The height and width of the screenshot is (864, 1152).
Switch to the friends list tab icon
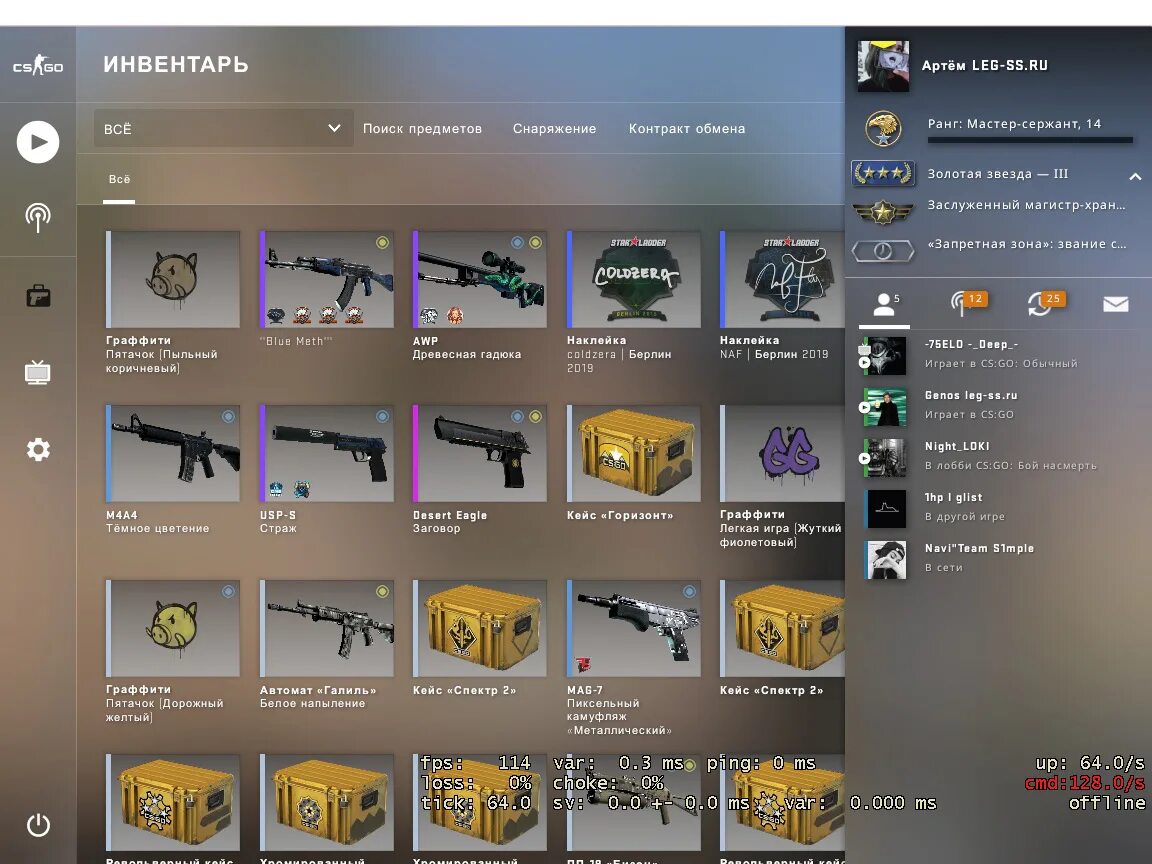pyautogui.click(x=885, y=304)
